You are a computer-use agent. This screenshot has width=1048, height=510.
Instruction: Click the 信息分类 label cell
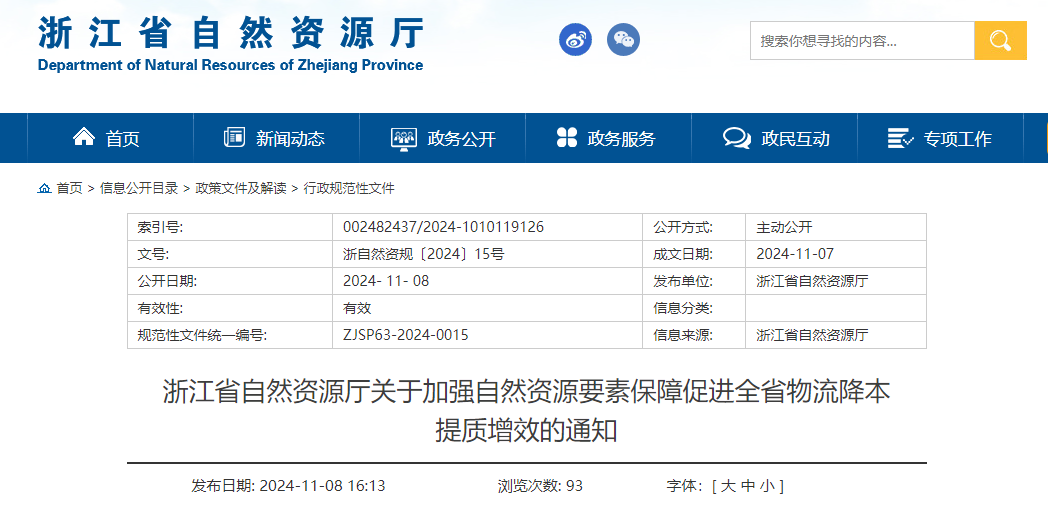pyautogui.click(x=694, y=308)
